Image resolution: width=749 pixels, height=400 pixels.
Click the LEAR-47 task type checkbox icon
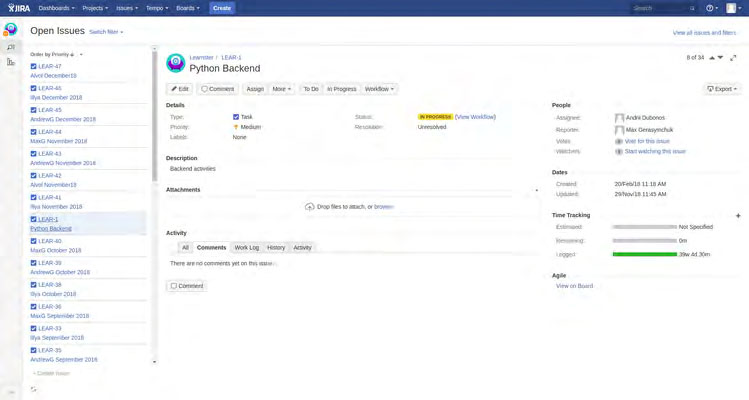[x=34, y=67]
